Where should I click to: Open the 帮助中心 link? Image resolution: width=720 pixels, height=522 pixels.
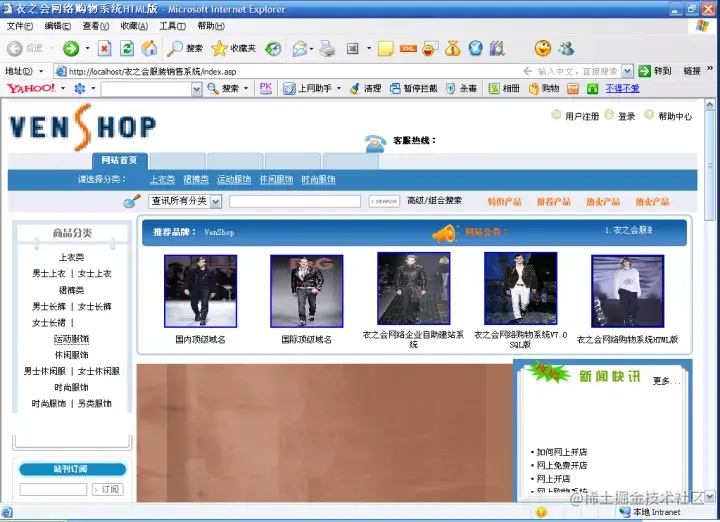675,116
